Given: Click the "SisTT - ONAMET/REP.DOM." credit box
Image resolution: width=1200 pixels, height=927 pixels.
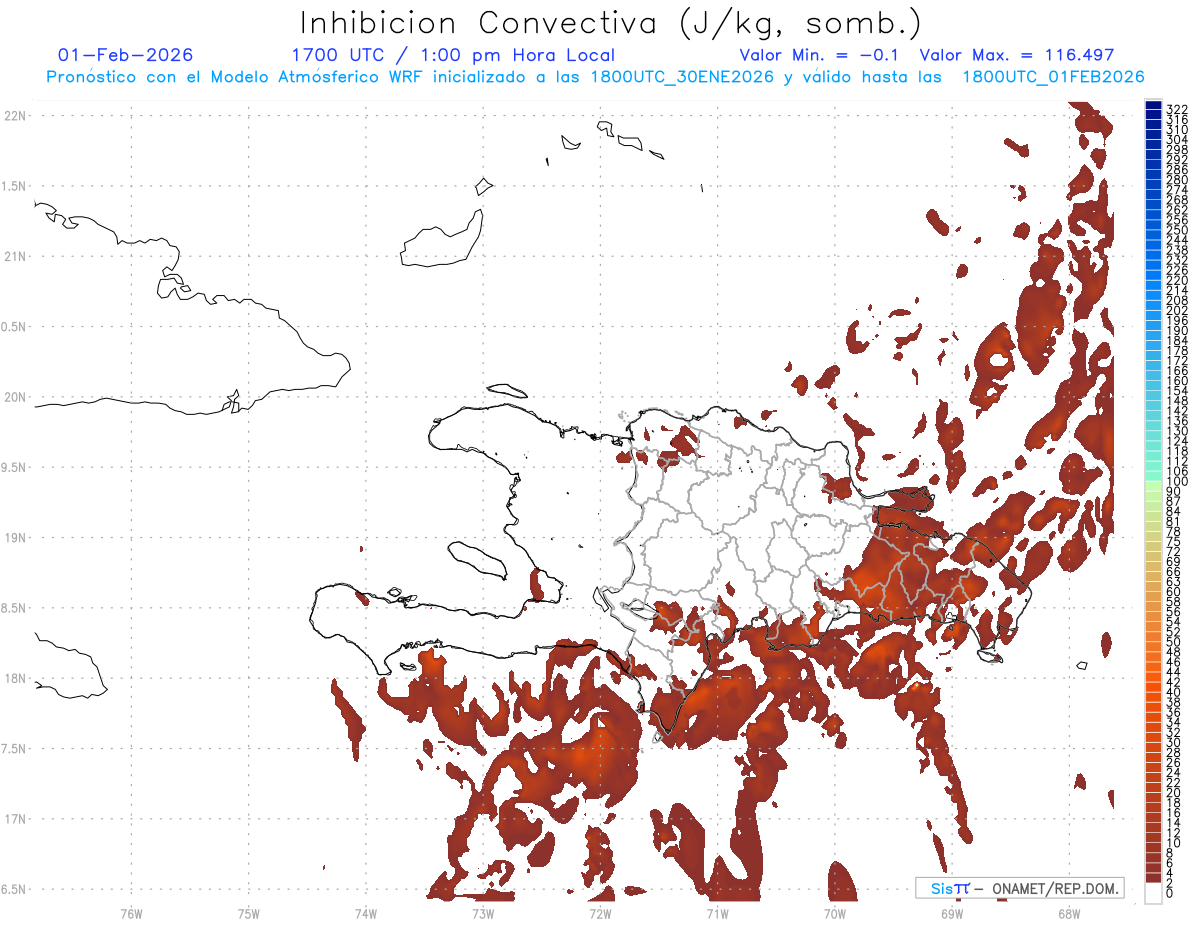Looking at the screenshot, I should (x=1019, y=888).
